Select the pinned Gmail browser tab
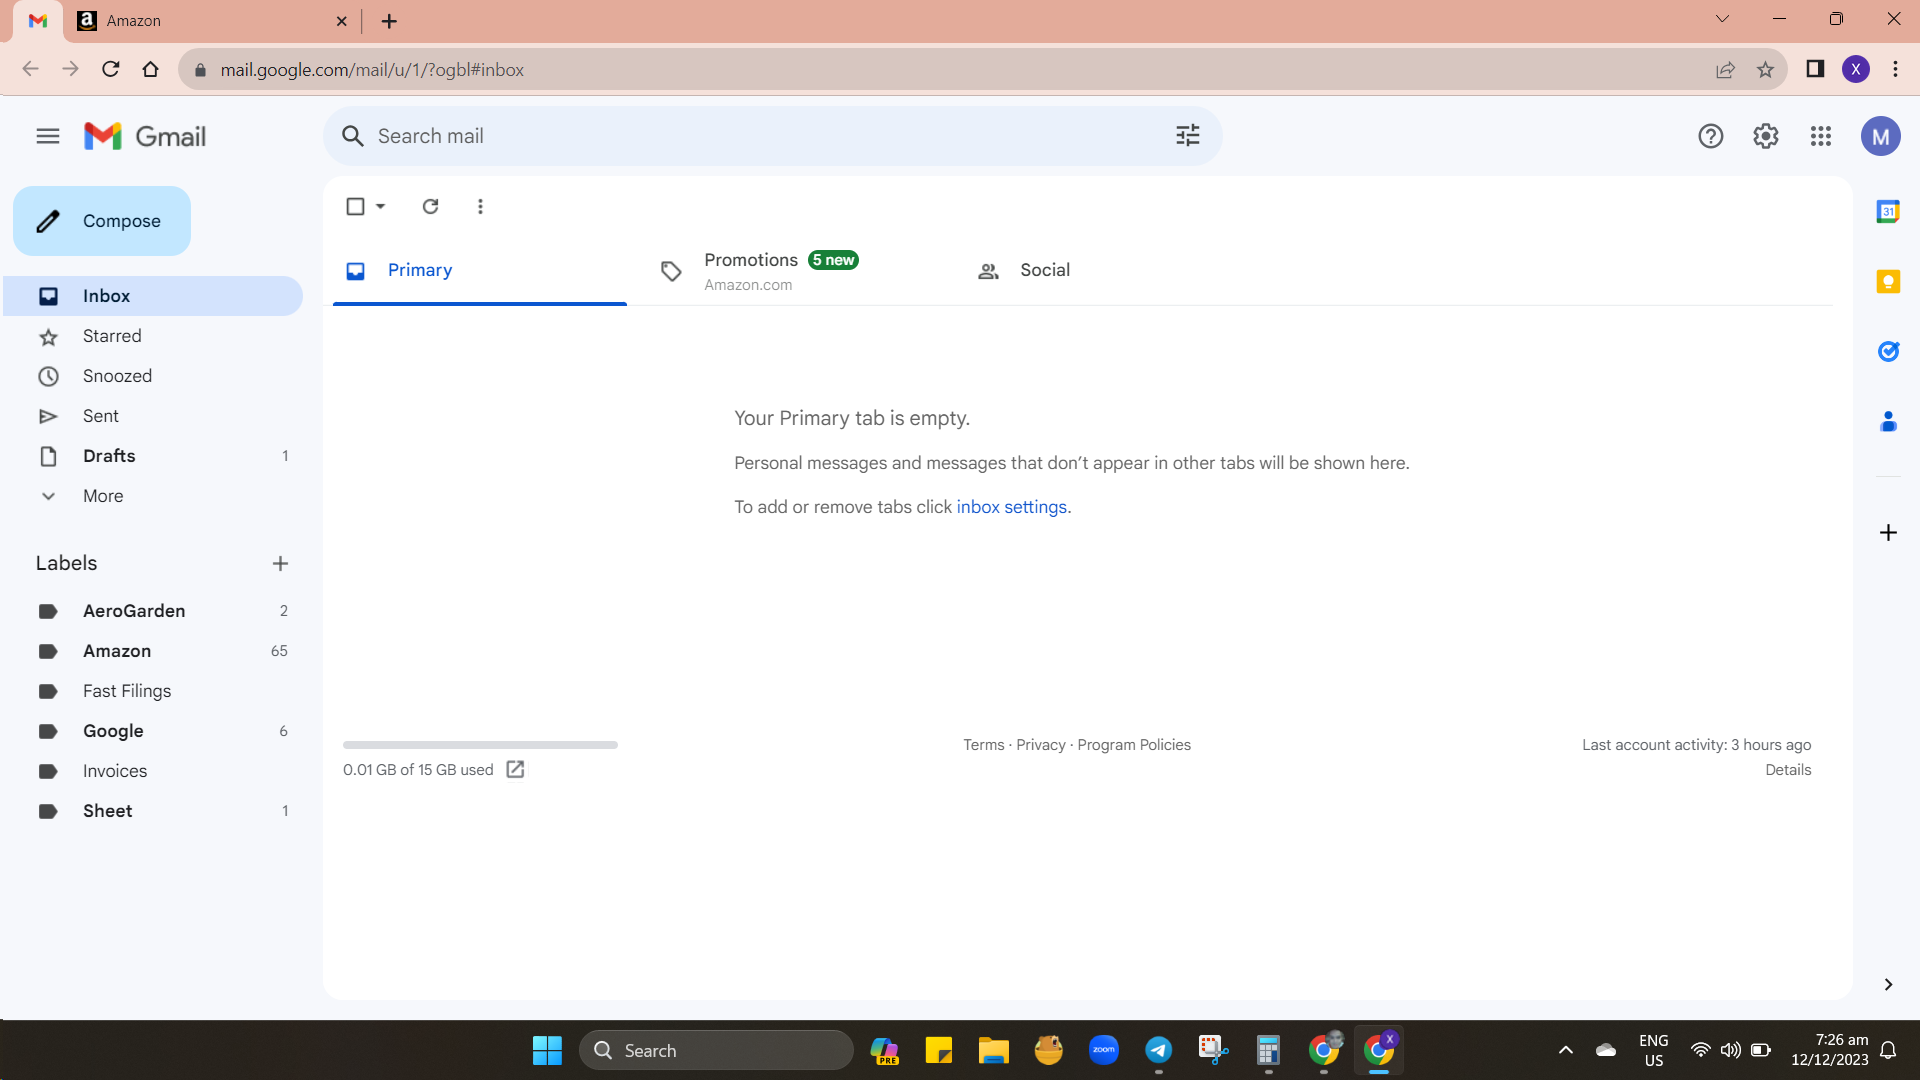Viewport: 1920px width, 1080px height. tap(38, 21)
